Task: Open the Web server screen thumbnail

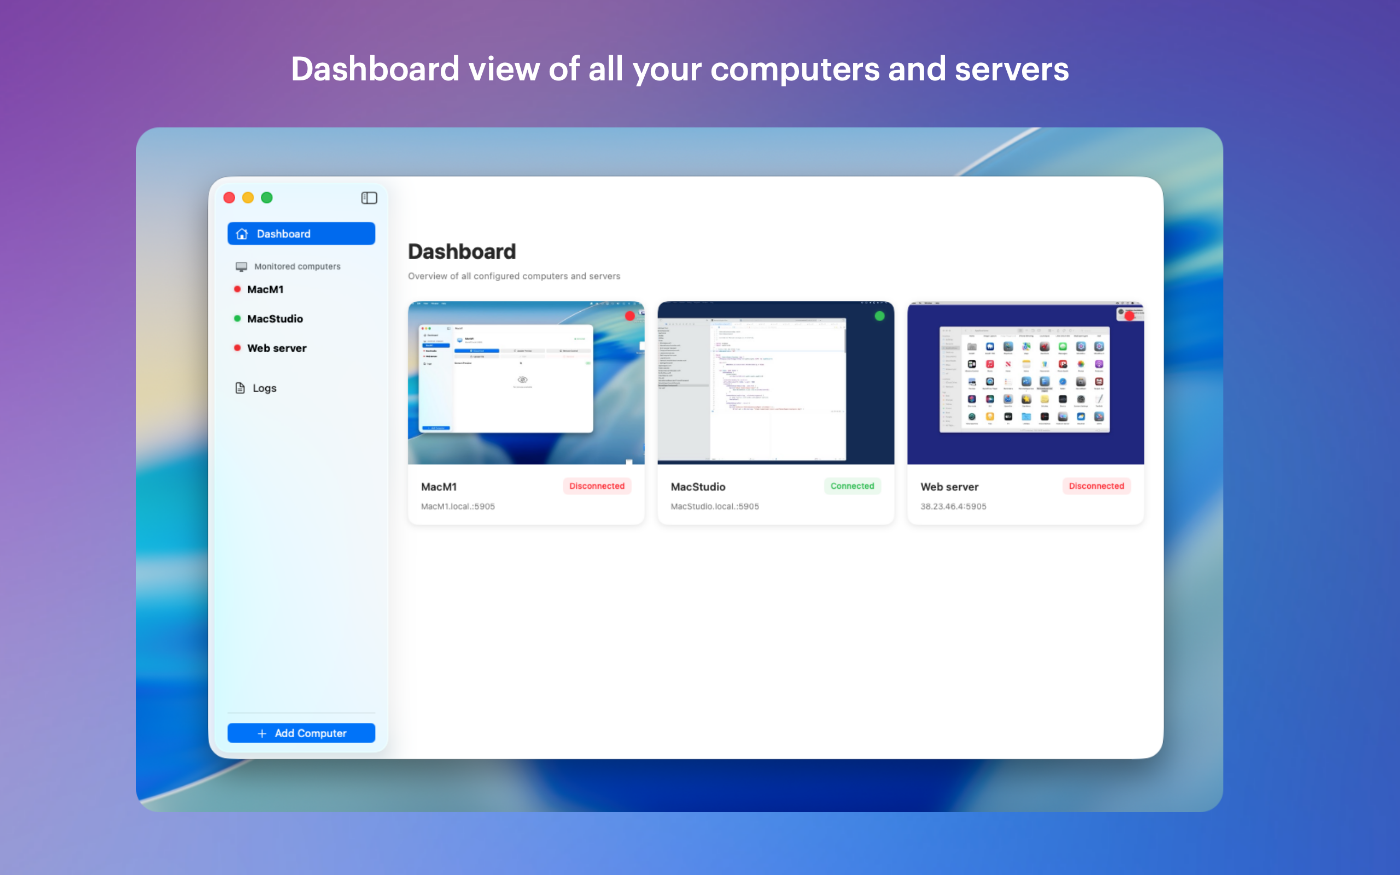Action: 1025,384
